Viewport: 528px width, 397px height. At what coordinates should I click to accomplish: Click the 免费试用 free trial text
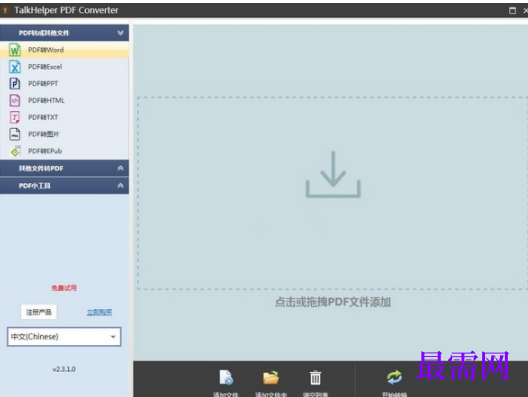[64, 288]
